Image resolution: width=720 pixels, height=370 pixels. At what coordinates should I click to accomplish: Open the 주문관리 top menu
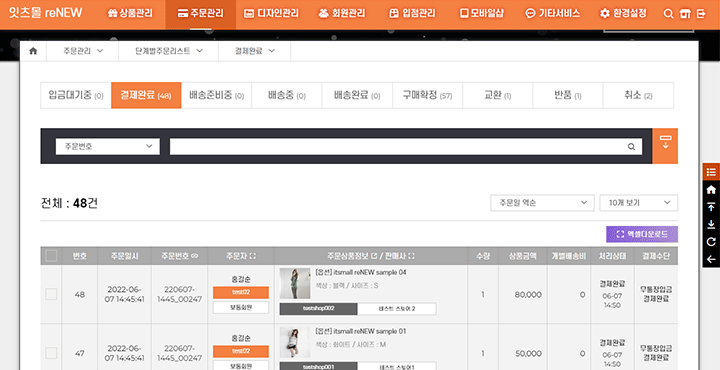201,13
